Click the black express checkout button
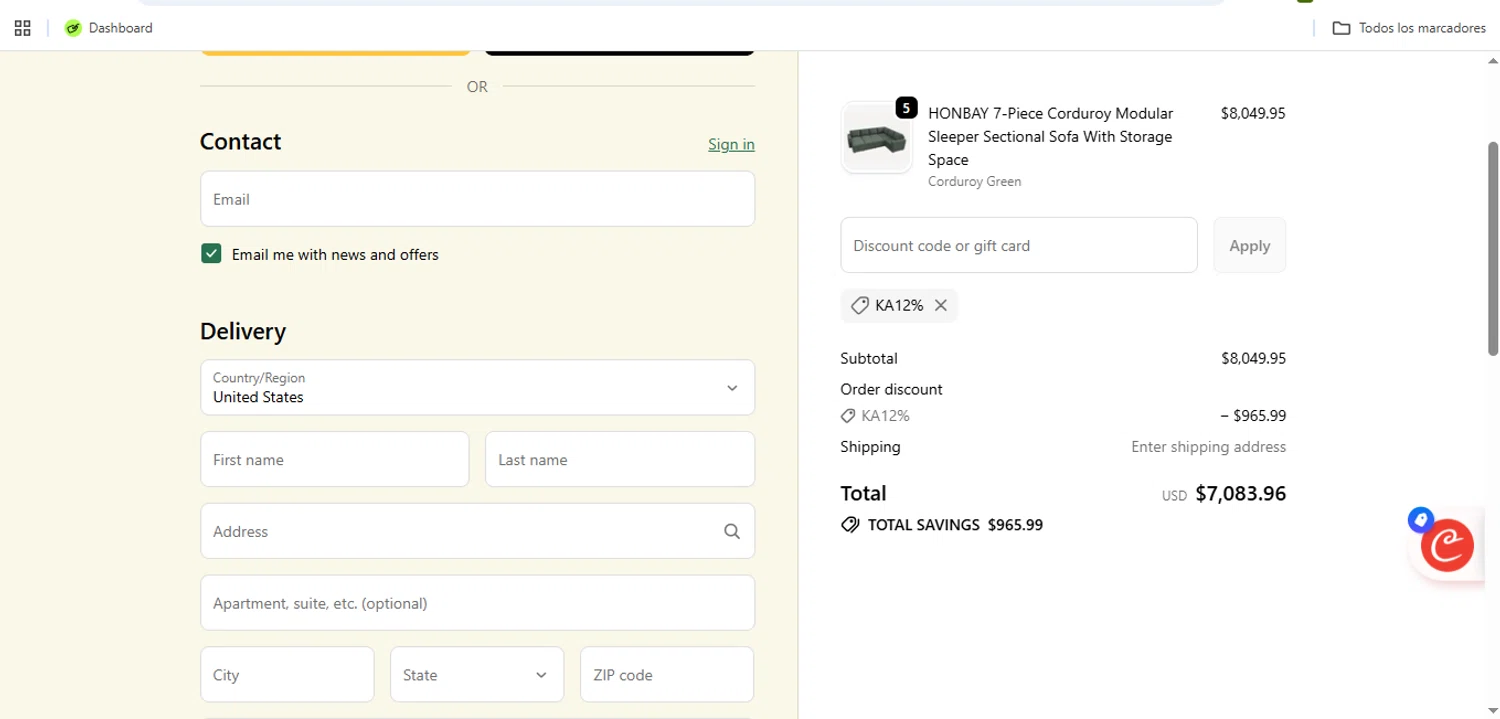The width and height of the screenshot is (1500, 719). coord(620,51)
